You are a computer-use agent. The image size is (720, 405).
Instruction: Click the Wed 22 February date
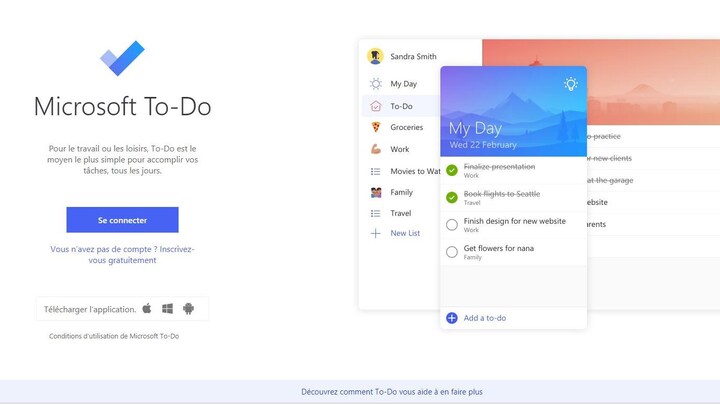483,145
